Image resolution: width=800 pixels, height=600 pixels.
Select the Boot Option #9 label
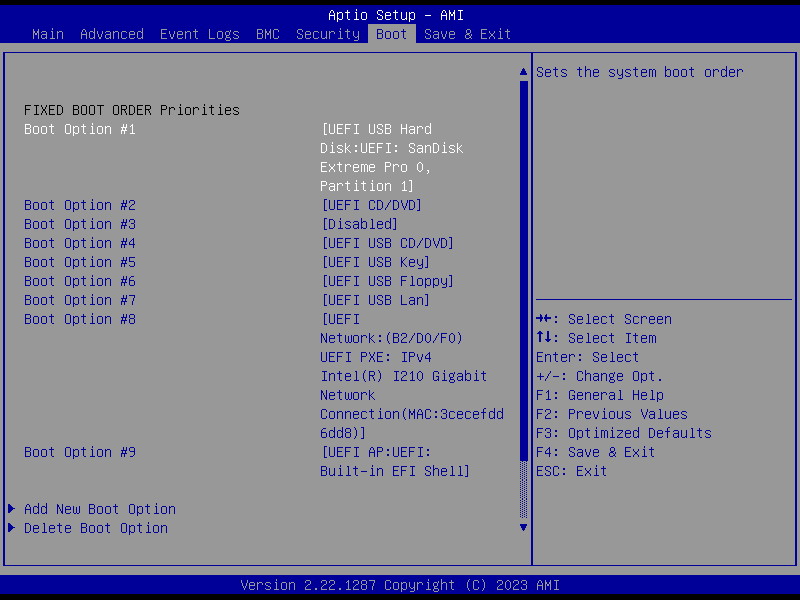pyautogui.click(x=80, y=452)
